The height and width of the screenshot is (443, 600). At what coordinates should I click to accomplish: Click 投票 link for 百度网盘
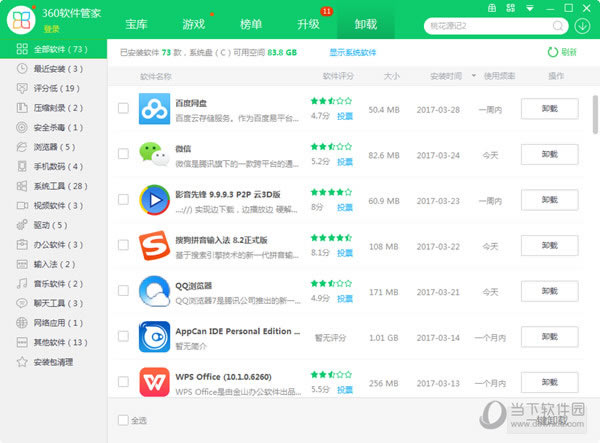[345, 116]
